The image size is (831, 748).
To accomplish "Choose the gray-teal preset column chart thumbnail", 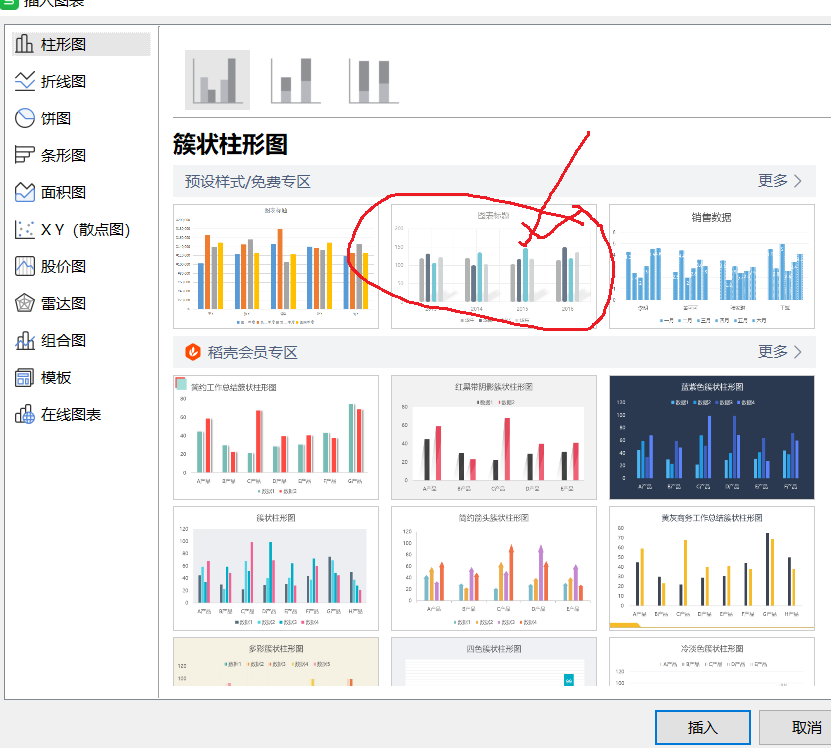I will click(493, 266).
